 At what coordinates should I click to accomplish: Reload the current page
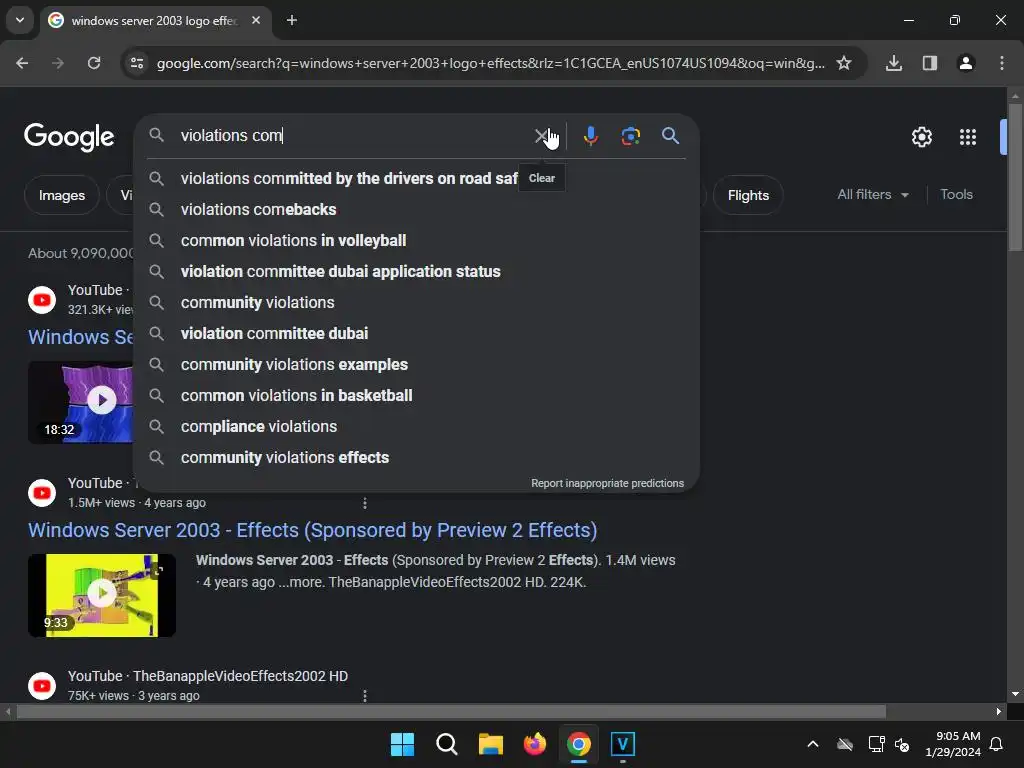coord(94,63)
